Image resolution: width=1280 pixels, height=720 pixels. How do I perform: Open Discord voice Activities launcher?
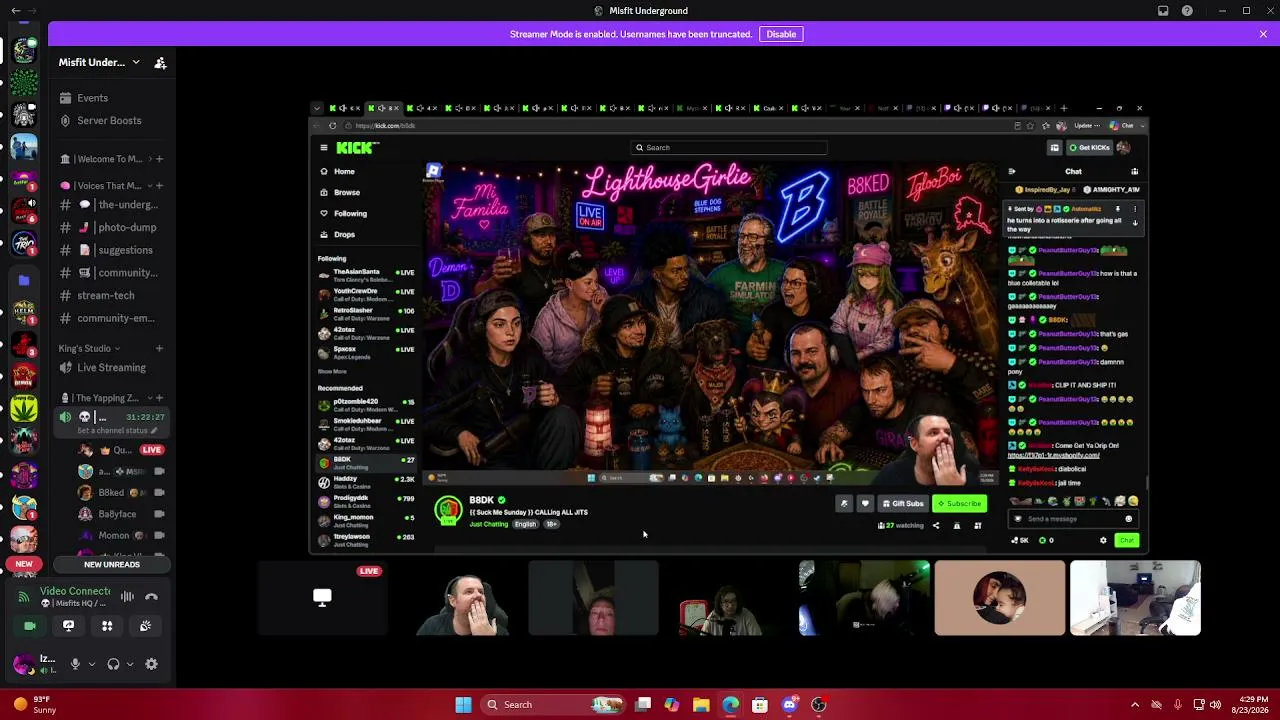[x=107, y=626]
